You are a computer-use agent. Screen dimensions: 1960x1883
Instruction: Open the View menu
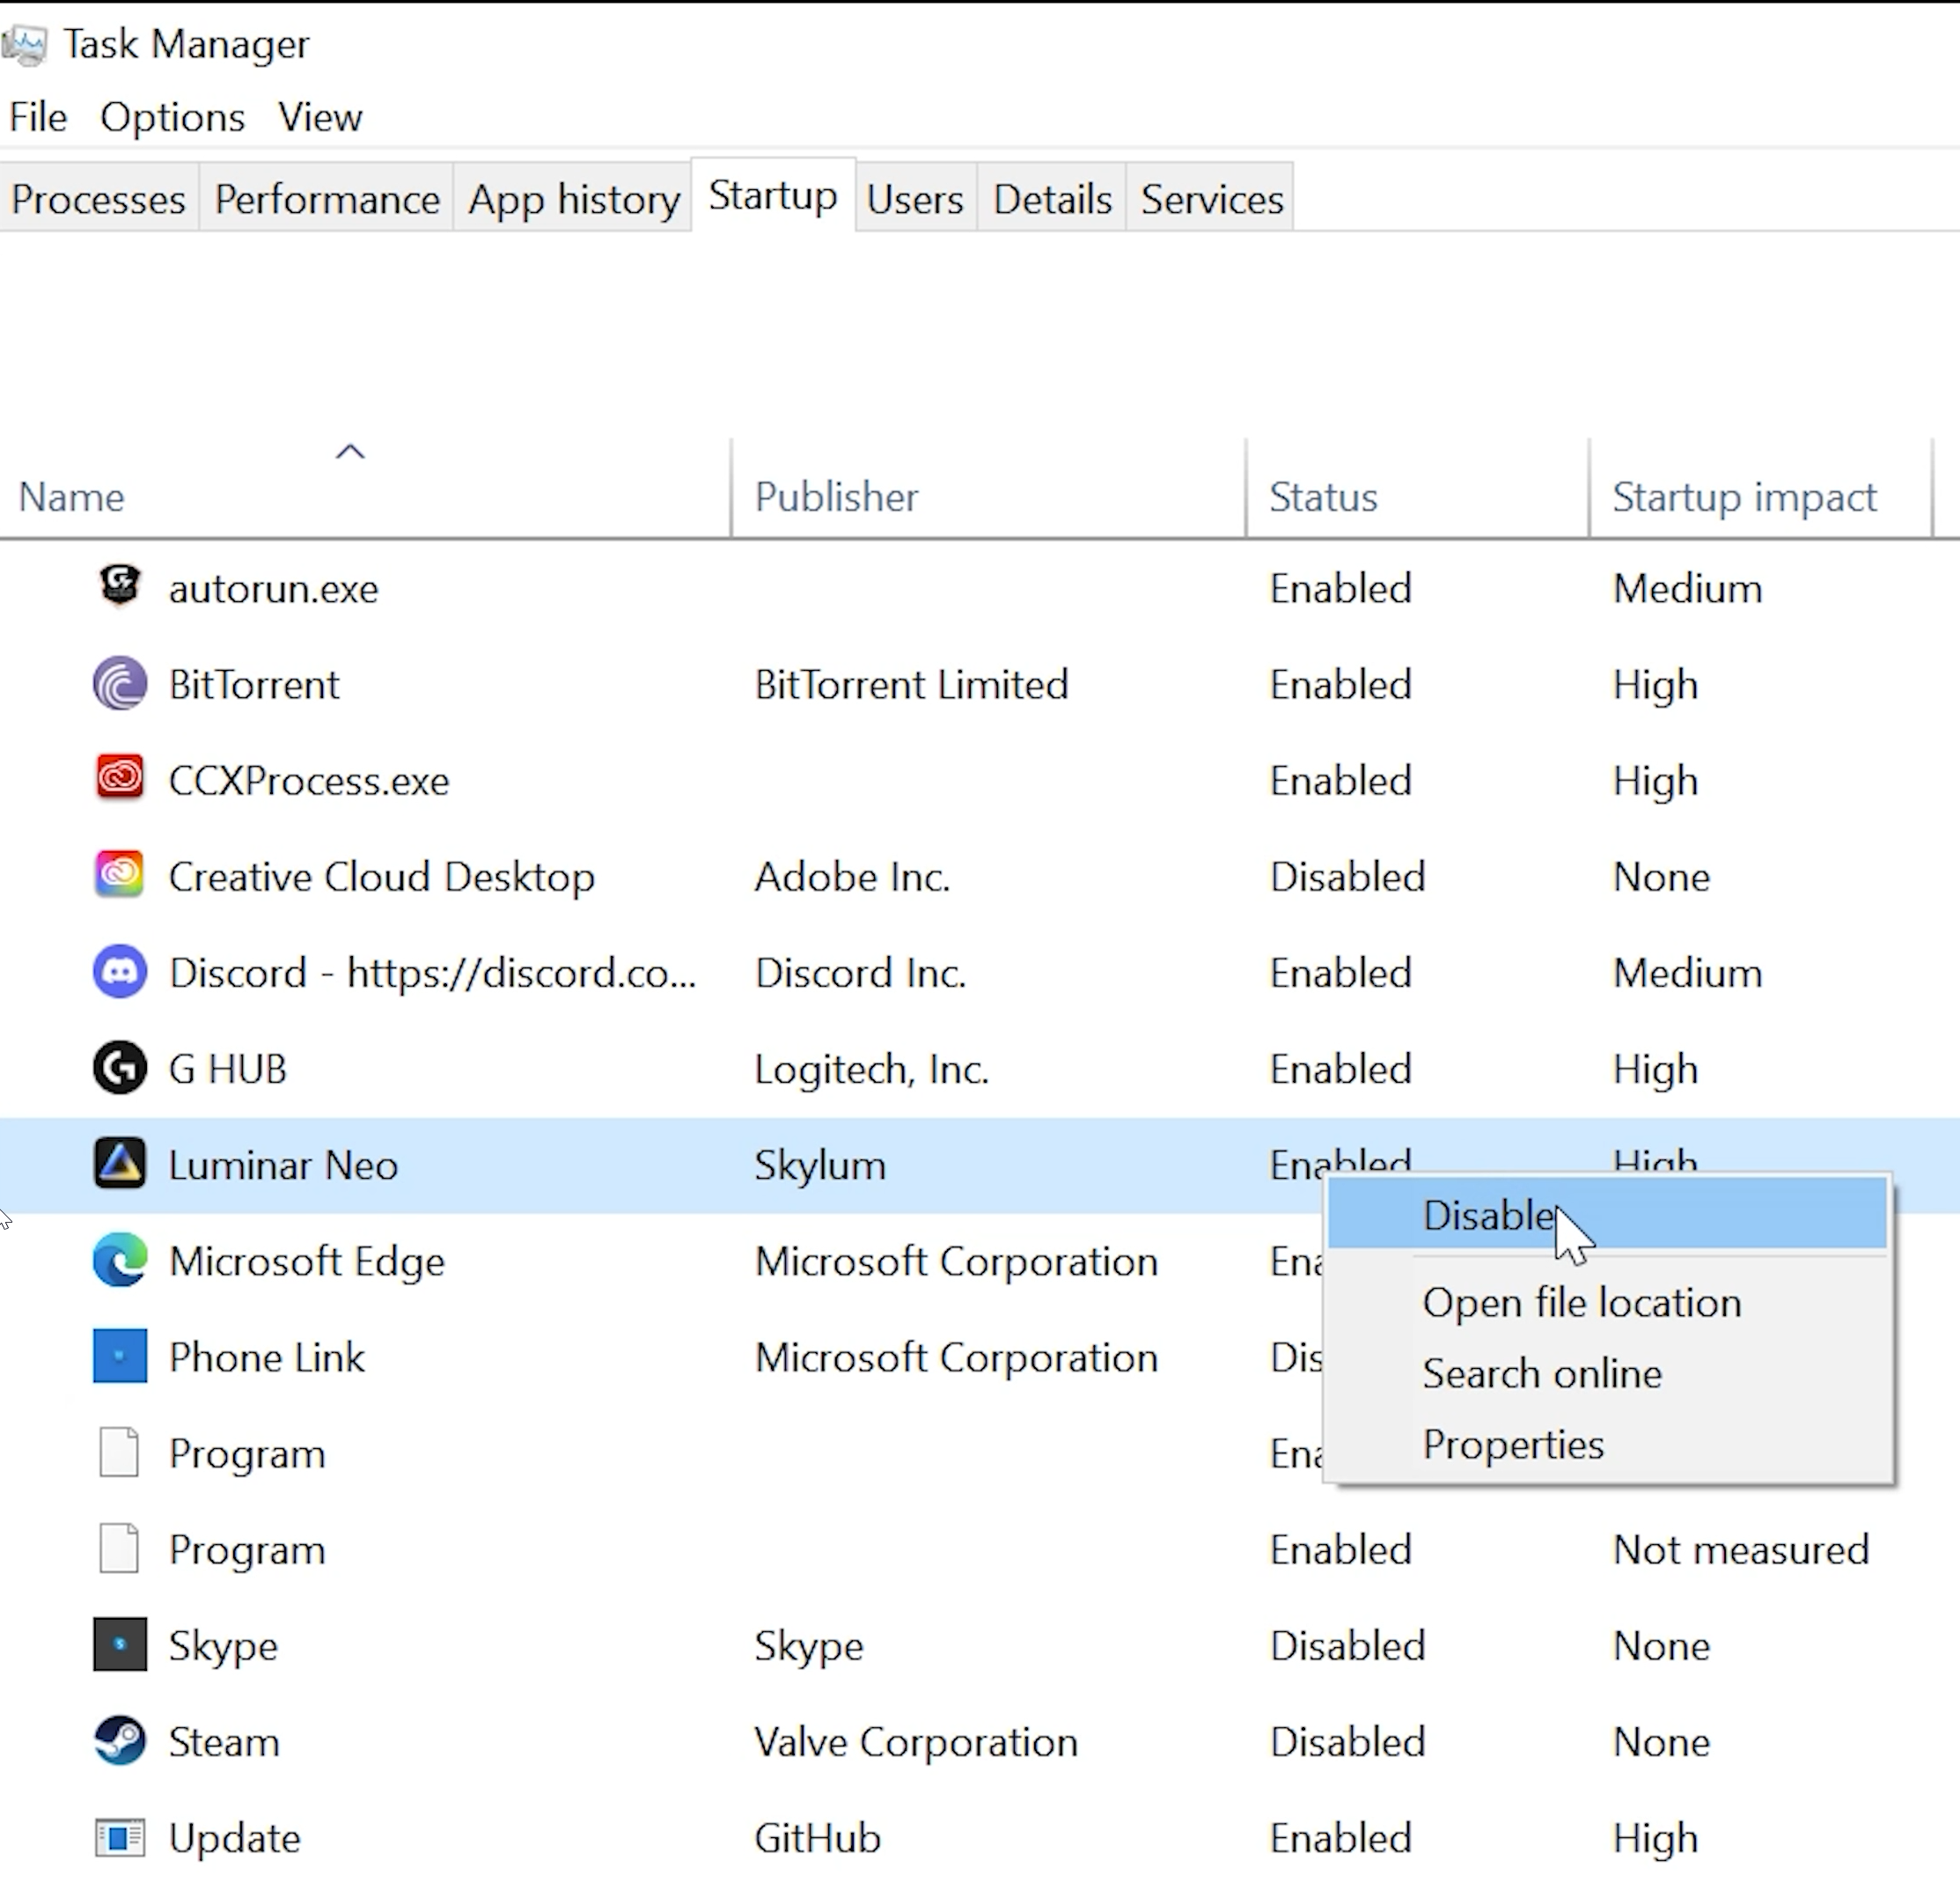[x=320, y=117]
